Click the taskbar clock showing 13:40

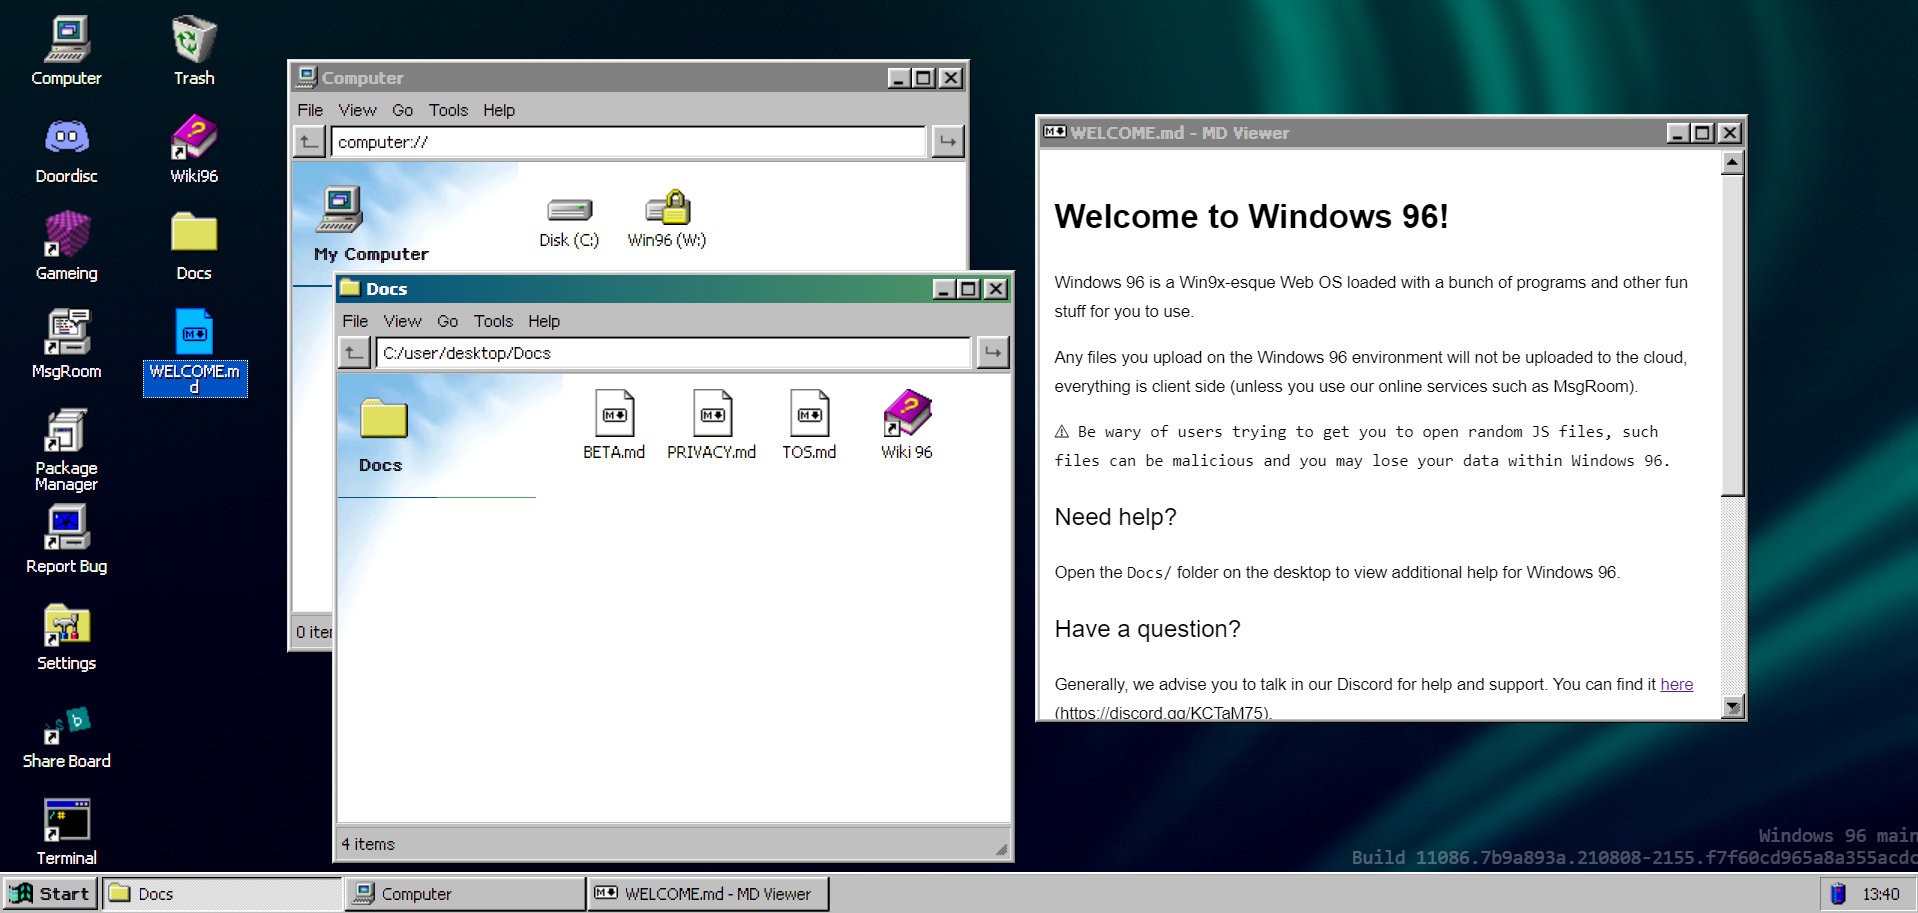1880,893
